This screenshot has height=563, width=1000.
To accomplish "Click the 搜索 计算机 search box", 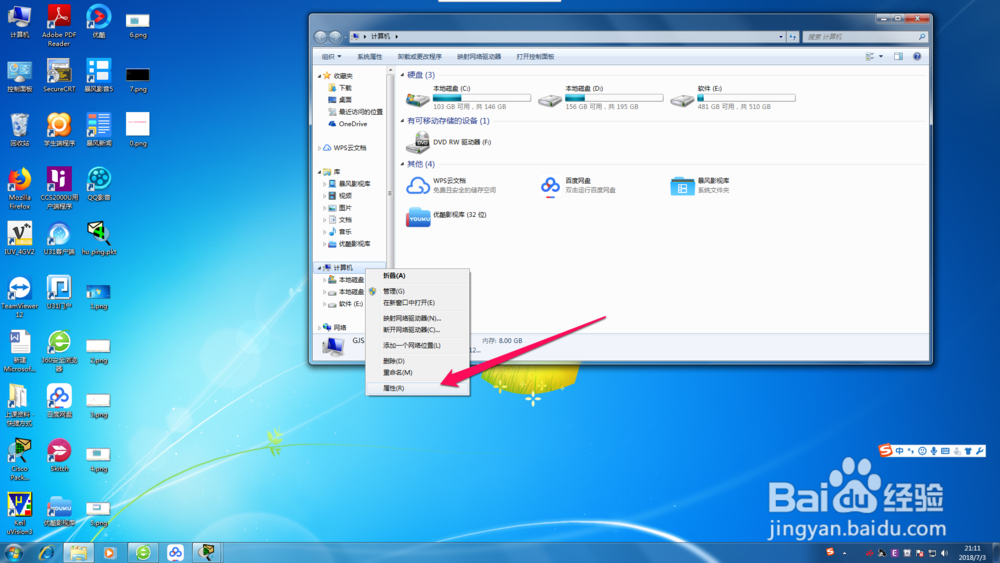I will tap(865, 37).
